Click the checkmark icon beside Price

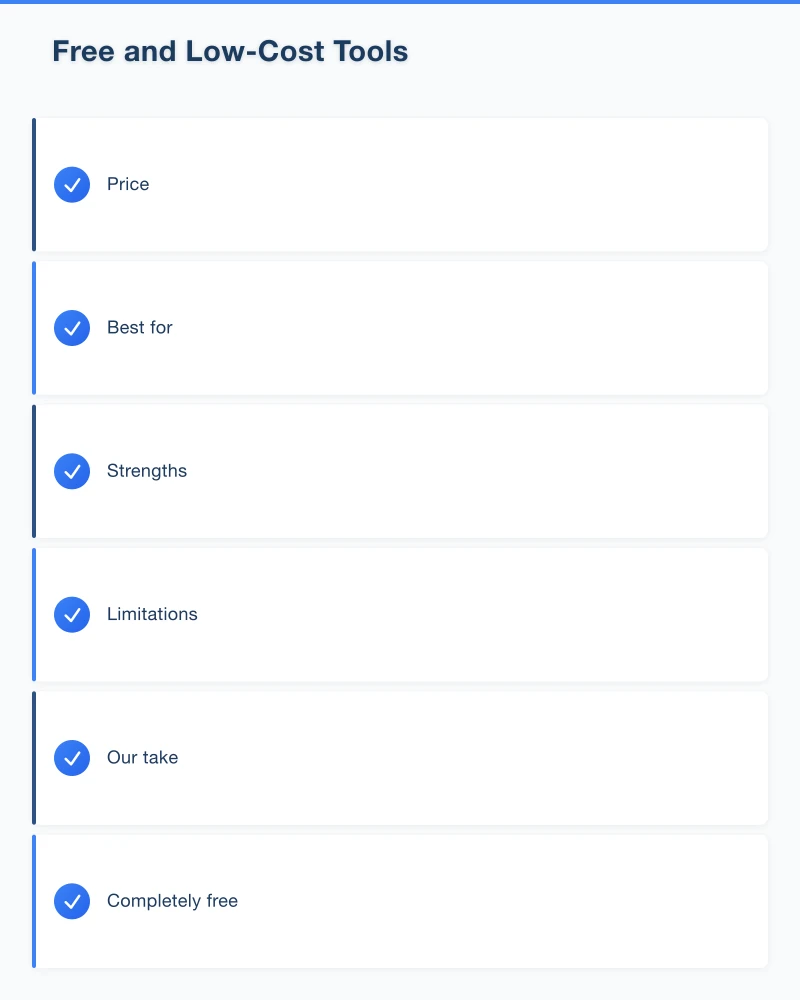coord(72,185)
